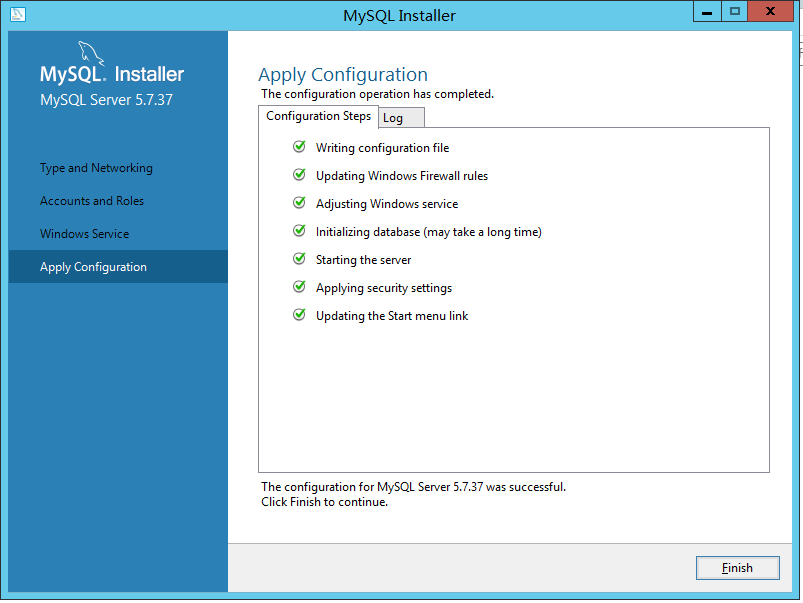The width and height of the screenshot is (803, 603).
Task: Click 'Initializing database (may take a long time)' text
Action: [429, 232]
